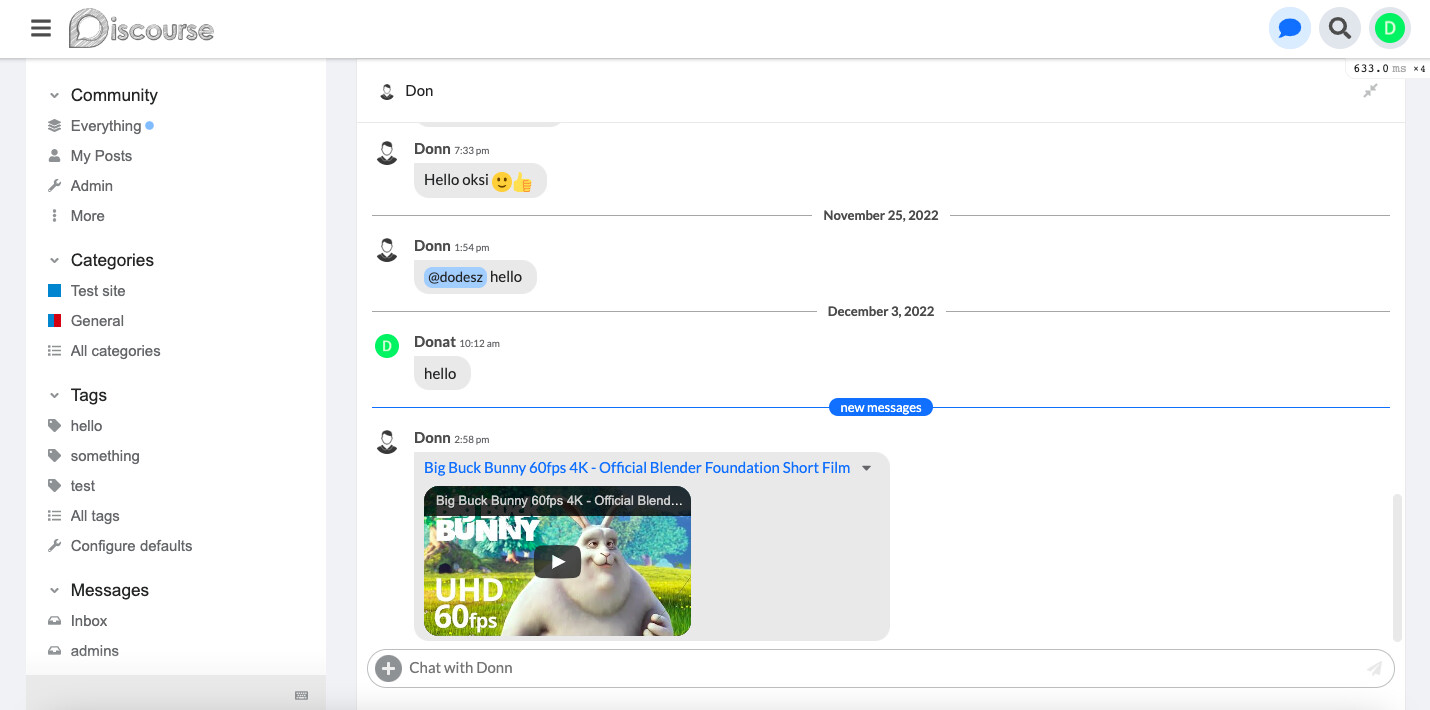This screenshot has height=710, width=1430.
Task: Collapse the Tags sidebar section
Action: point(54,395)
